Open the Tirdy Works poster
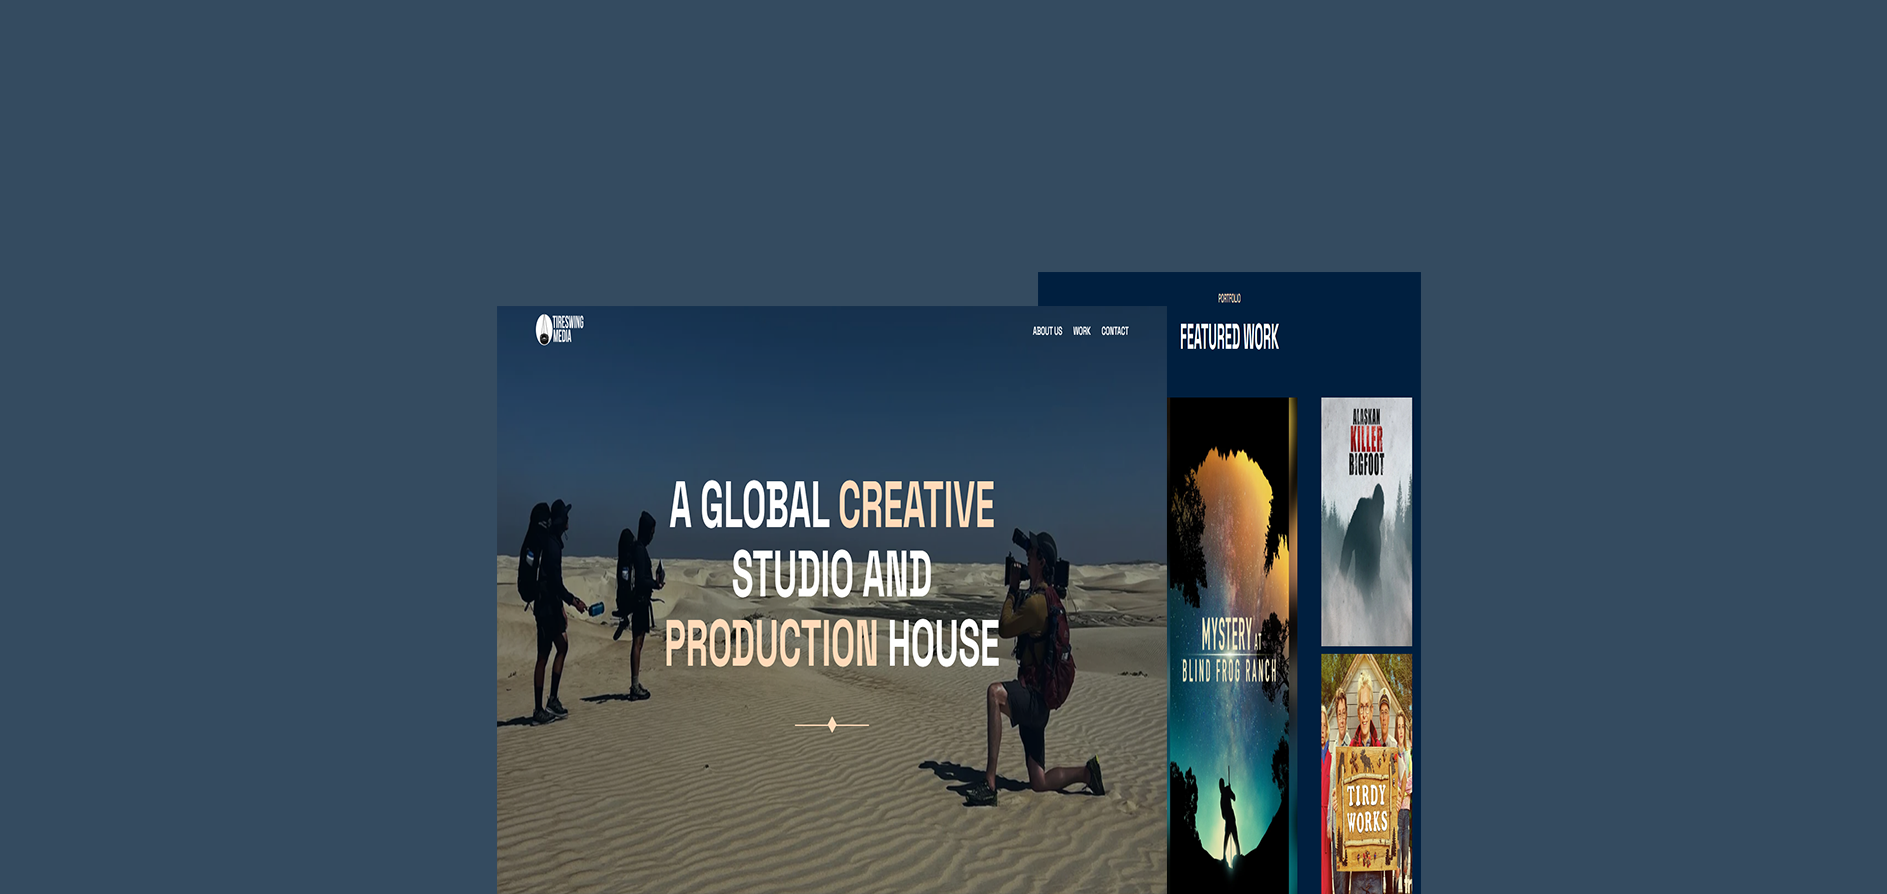 pos(1366,774)
